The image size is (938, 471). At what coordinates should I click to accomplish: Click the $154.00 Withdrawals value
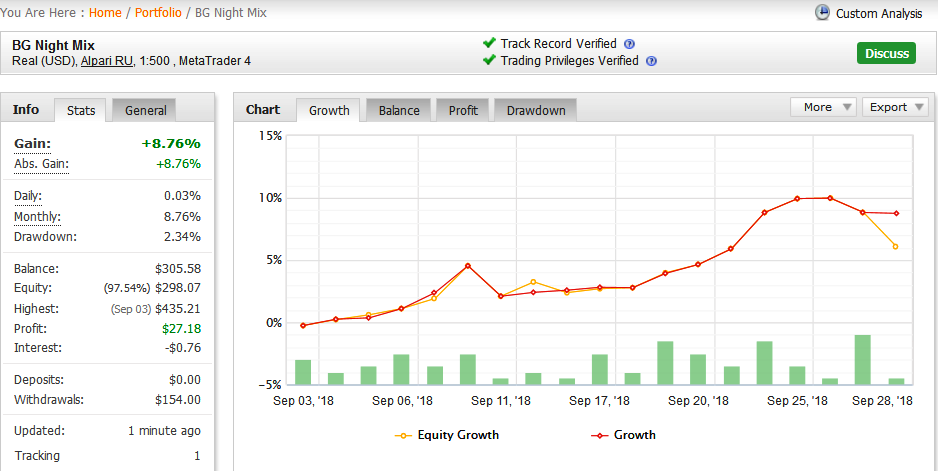click(178, 400)
